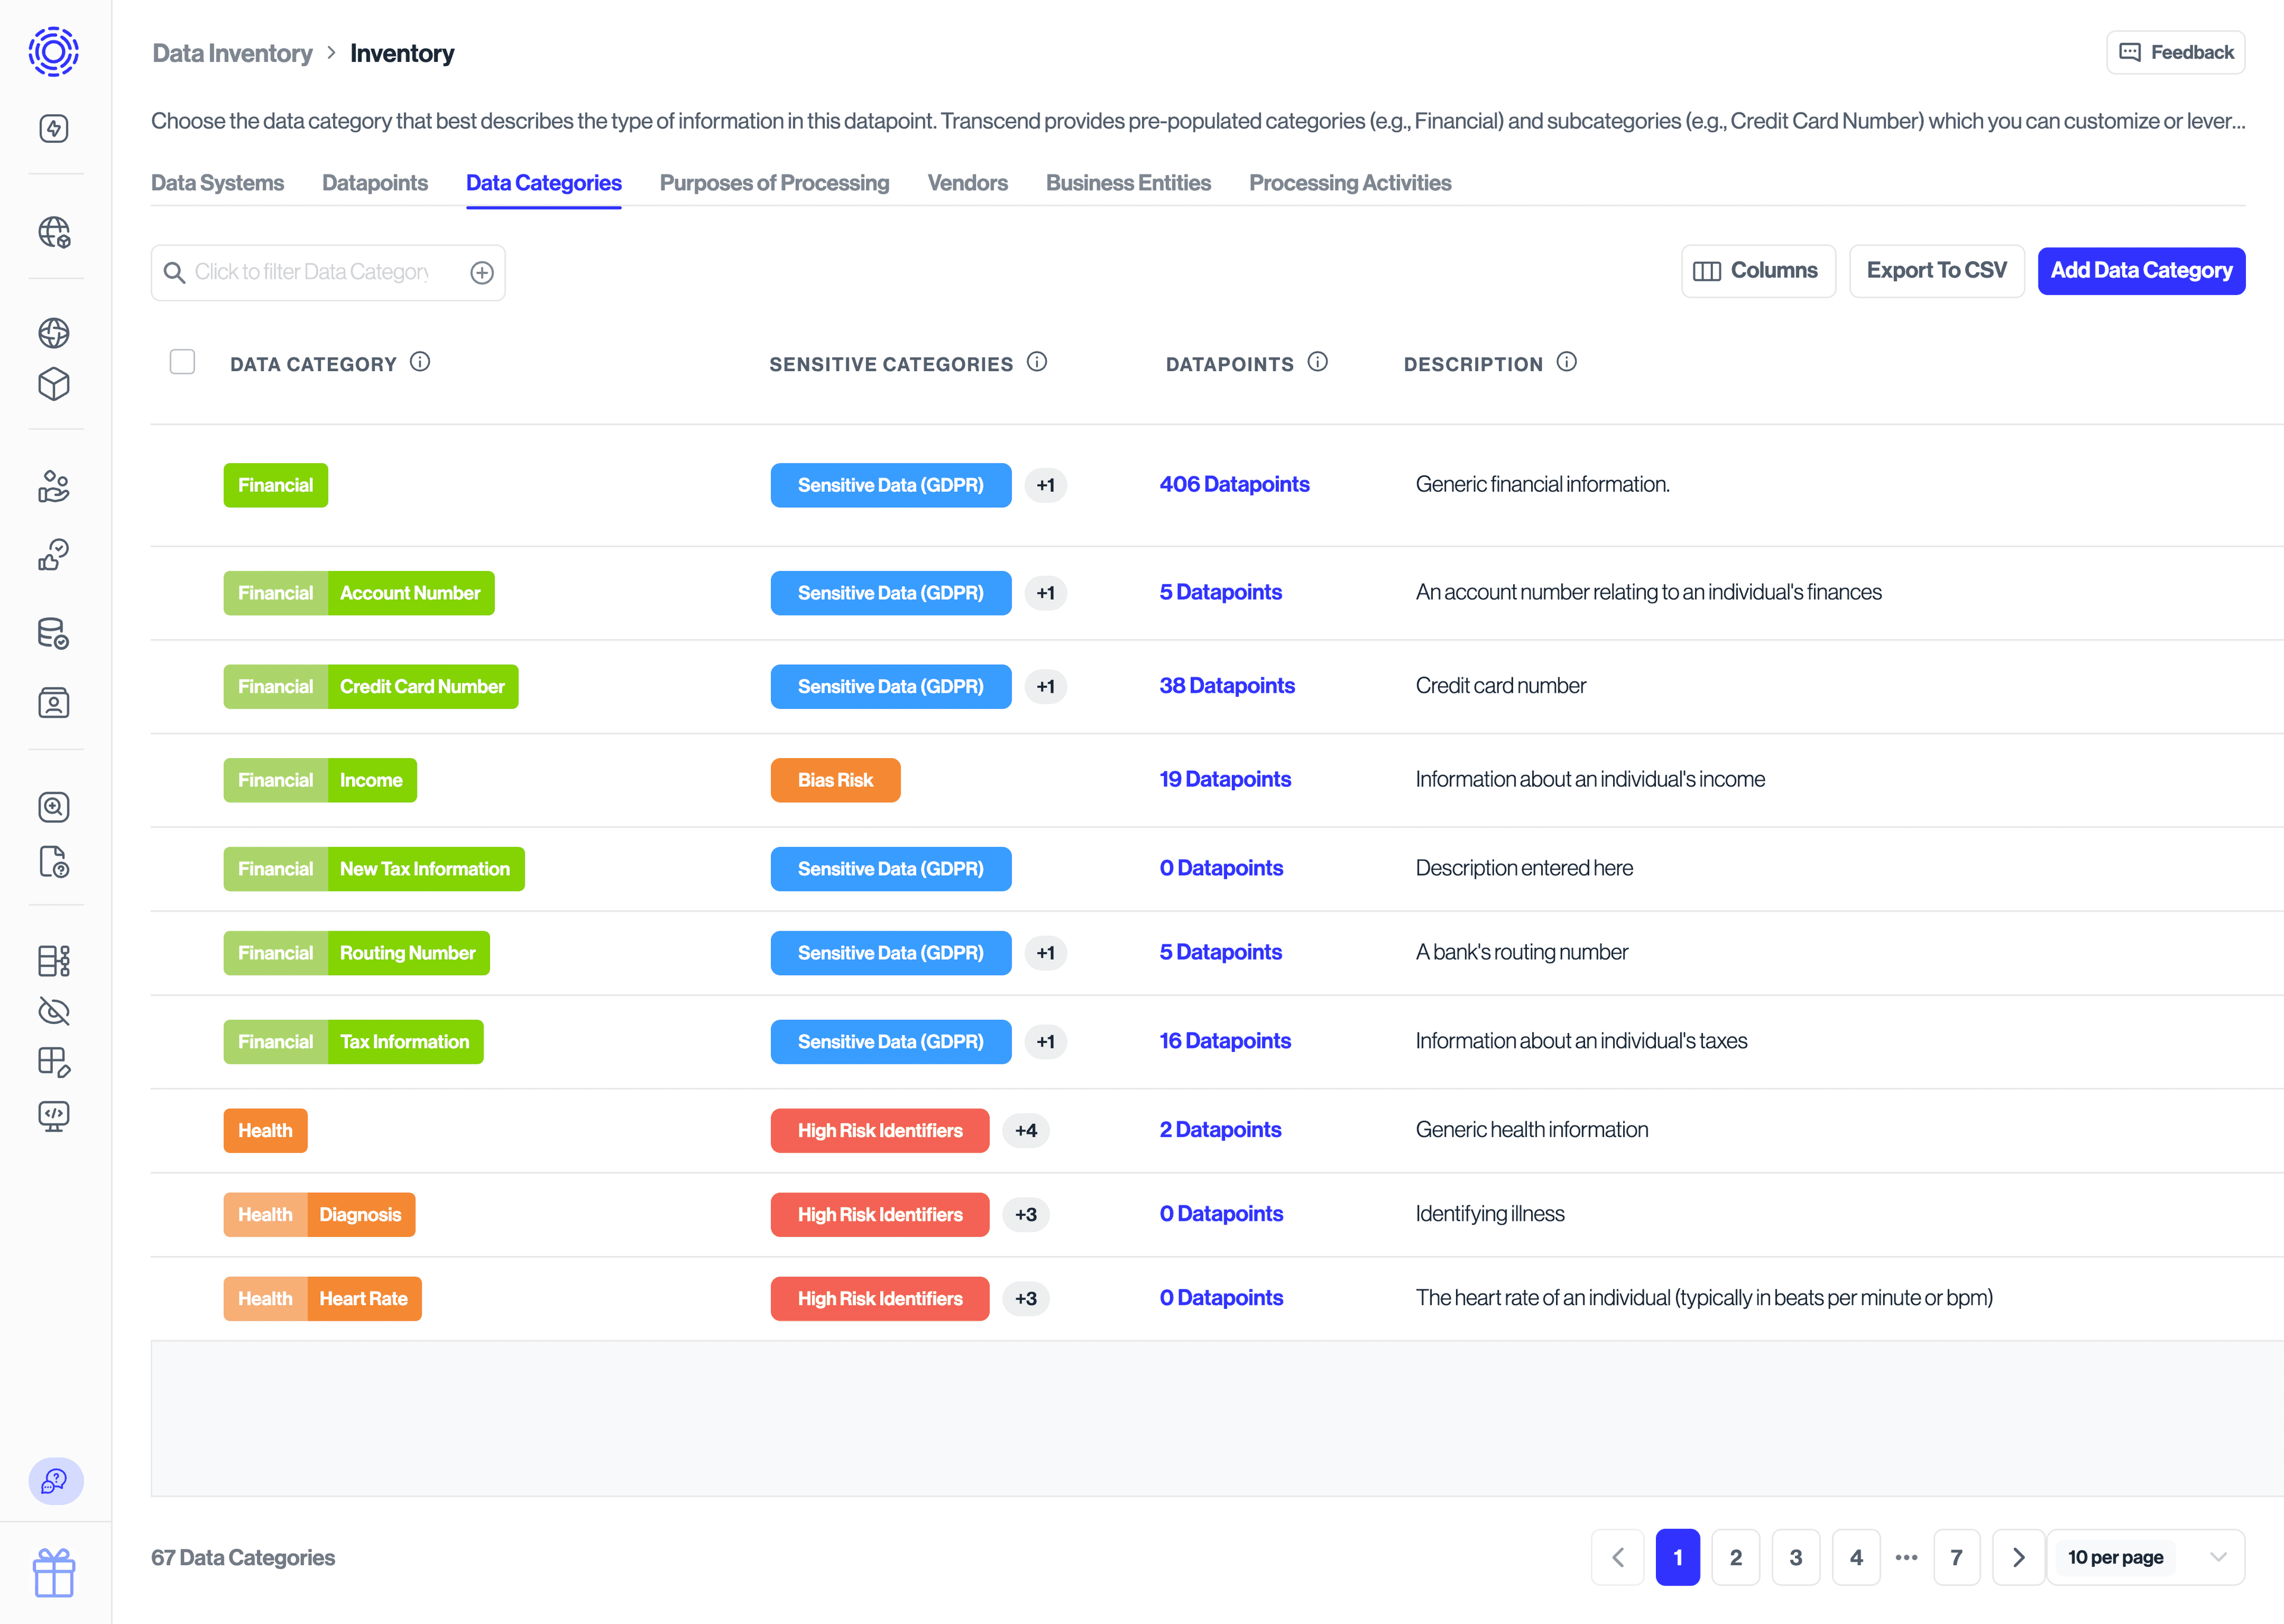Open the code console icon in sidebar
This screenshot has height=1624, width=2284.
tap(55, 1115)
